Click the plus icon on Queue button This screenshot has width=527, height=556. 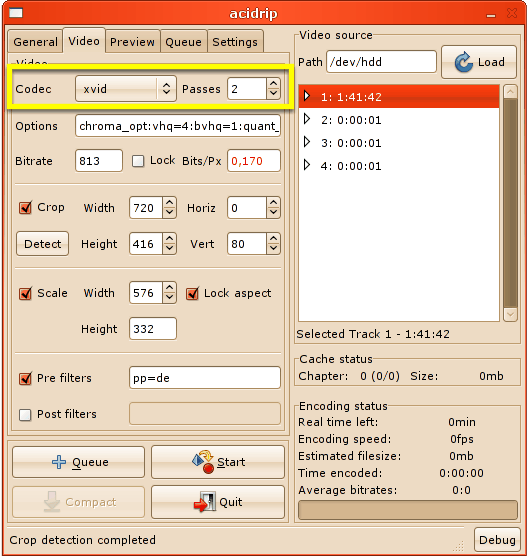click(59, 462)
